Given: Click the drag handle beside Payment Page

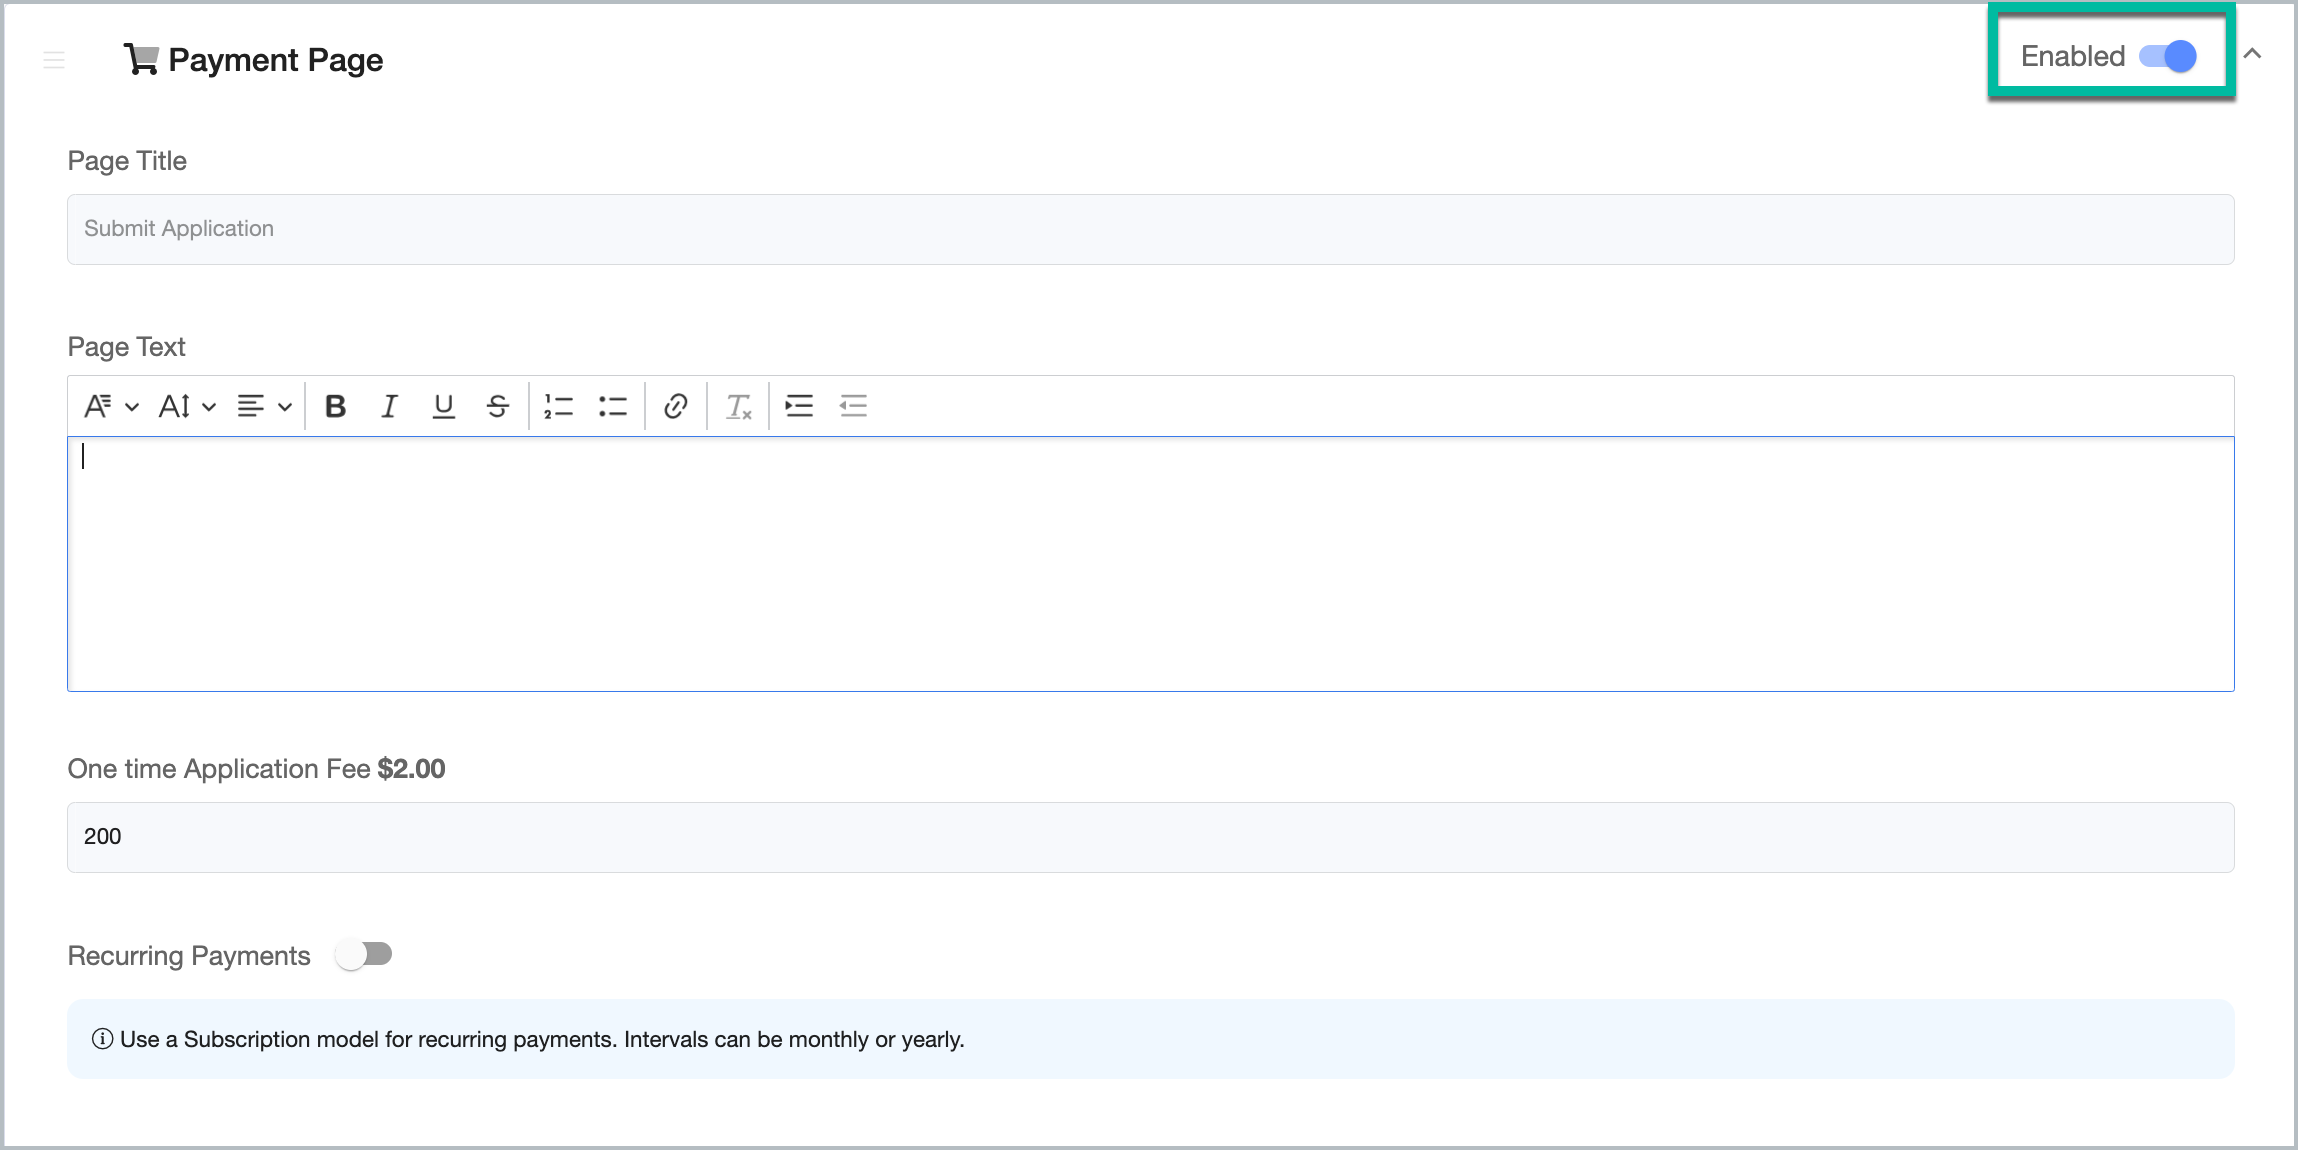Looking at the screenshot, I should [x=54, y=60].
